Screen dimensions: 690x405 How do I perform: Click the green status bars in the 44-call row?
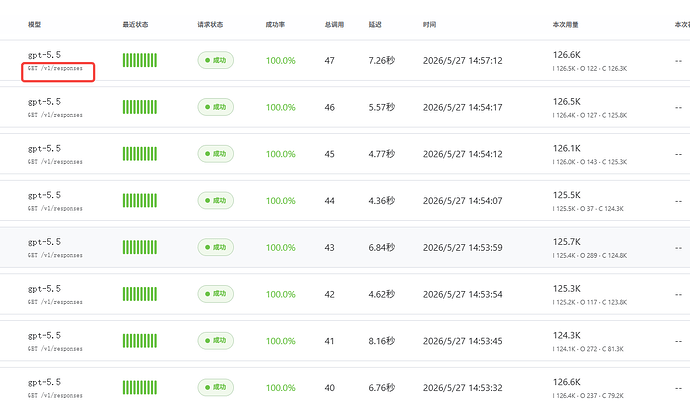[139, 200]
